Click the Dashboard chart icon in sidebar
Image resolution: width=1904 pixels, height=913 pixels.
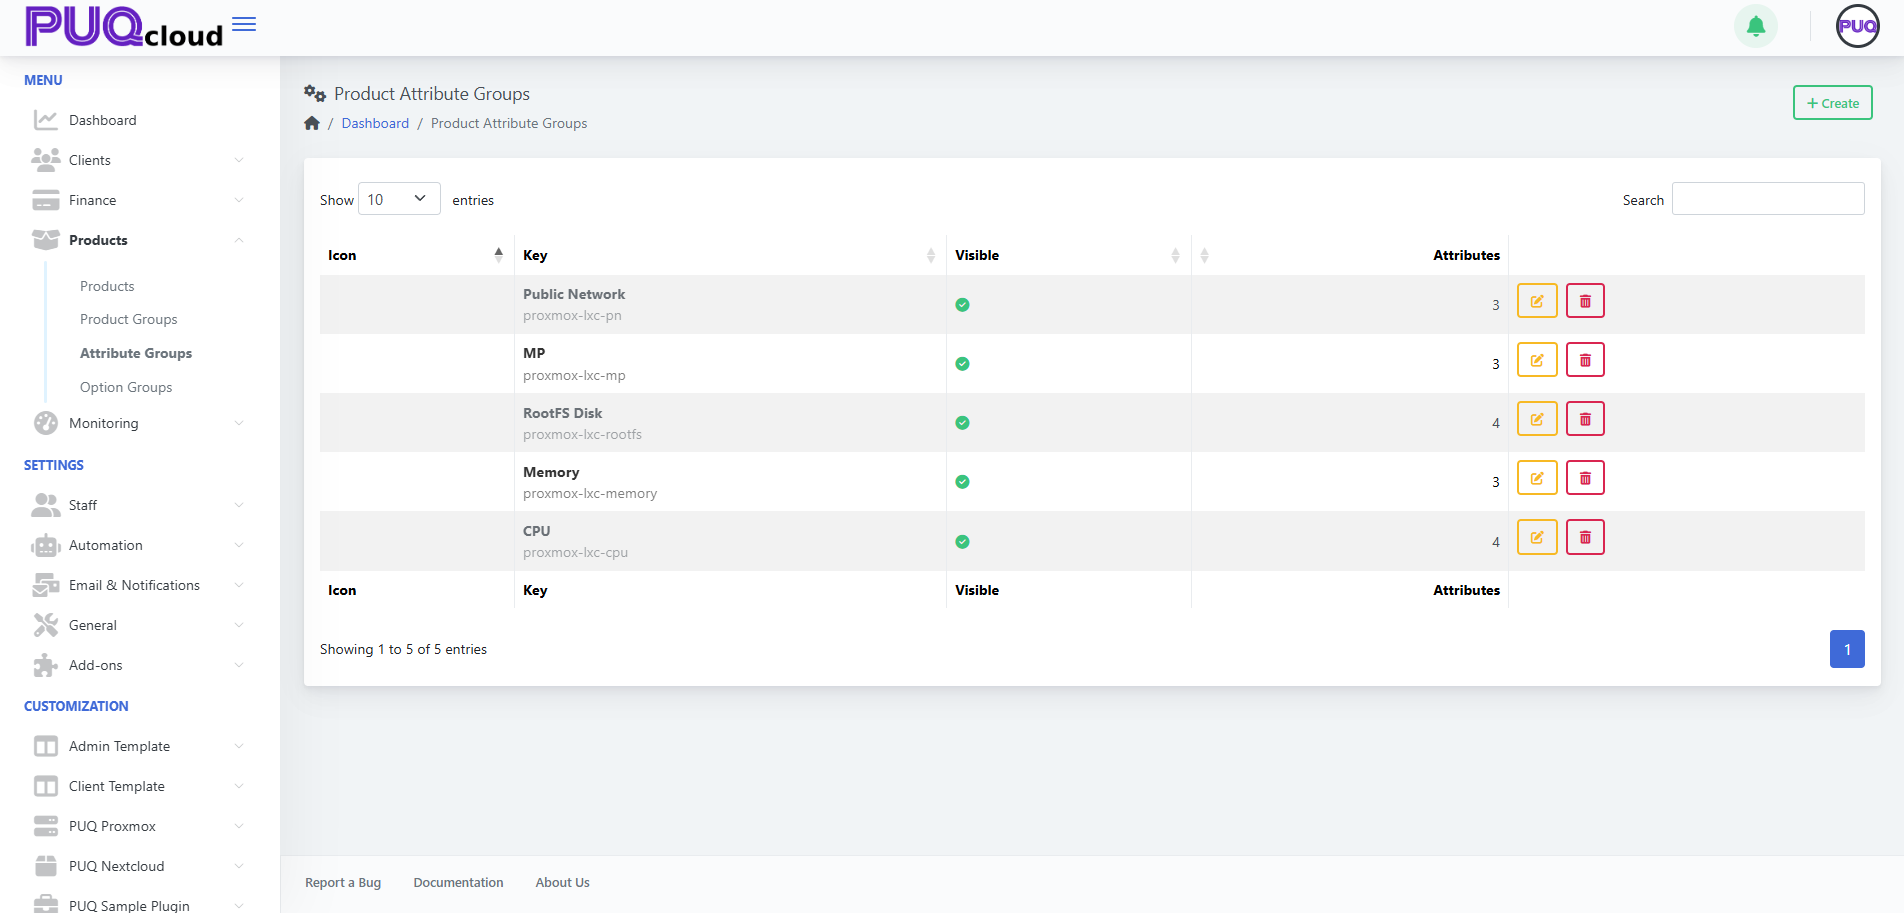coord(46,120)
